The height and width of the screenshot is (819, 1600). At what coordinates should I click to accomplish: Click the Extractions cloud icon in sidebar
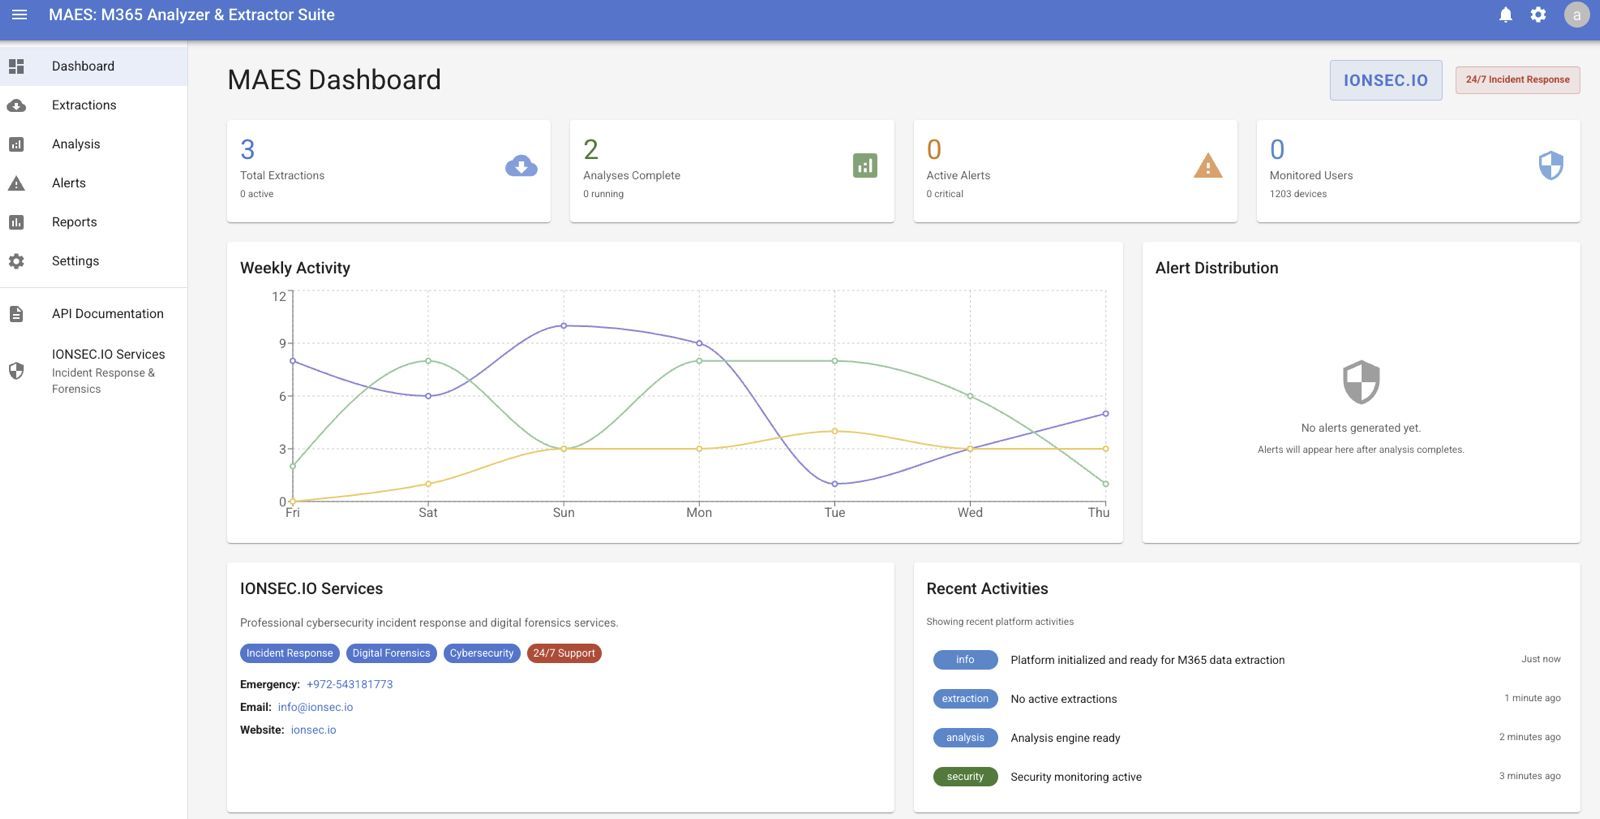[x=16, y=105]
